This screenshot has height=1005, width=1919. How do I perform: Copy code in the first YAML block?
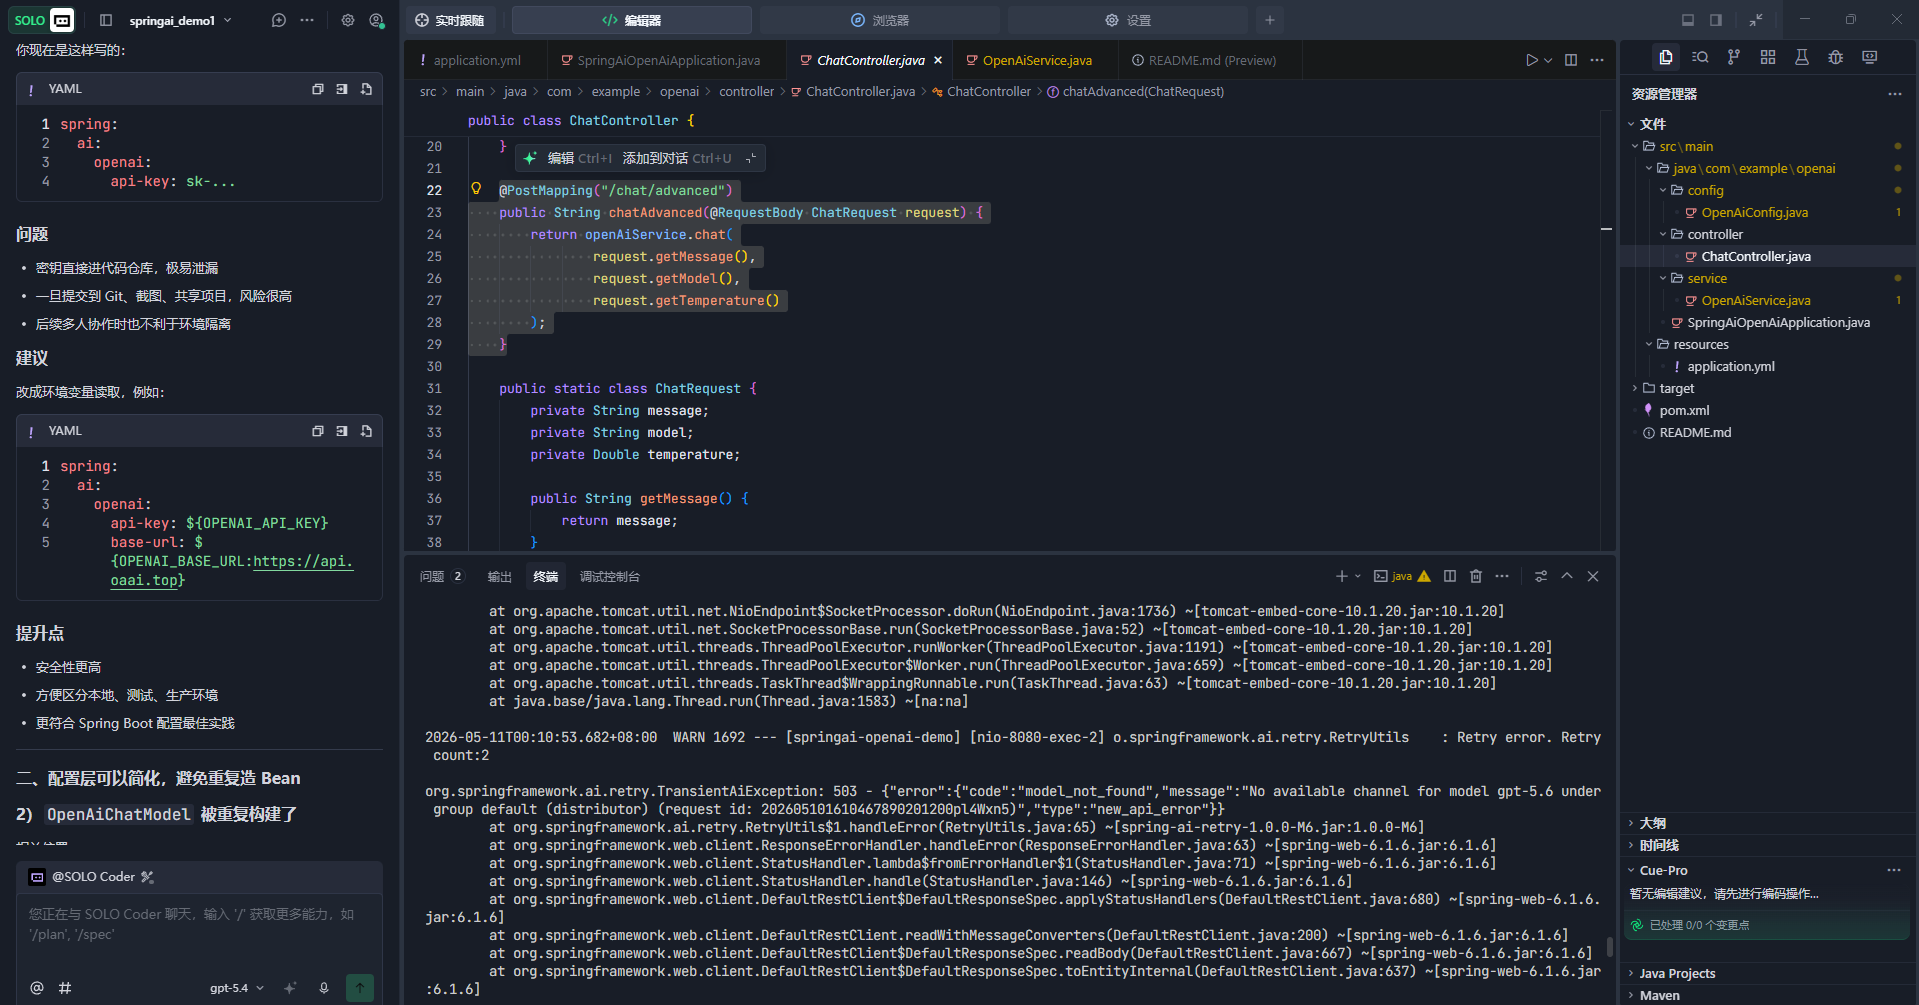click(318, 89)
